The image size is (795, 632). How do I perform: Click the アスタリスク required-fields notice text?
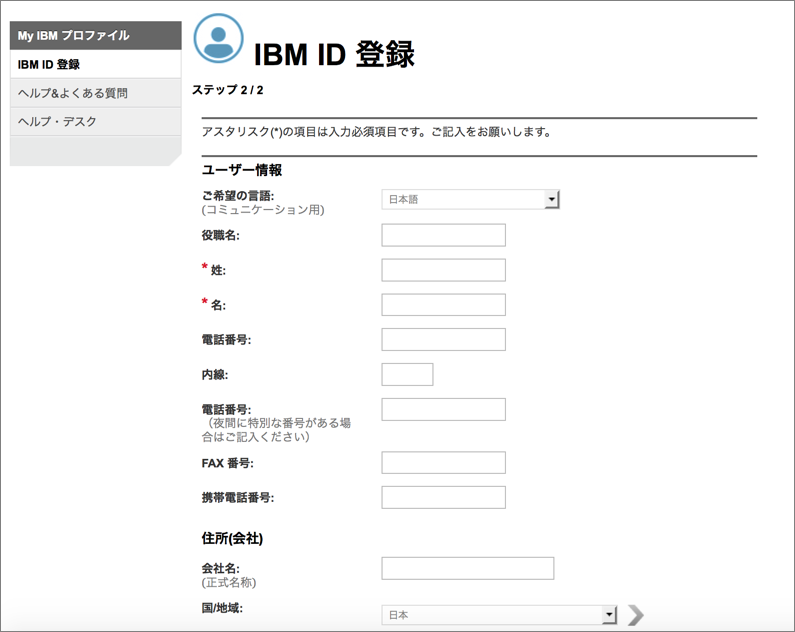click(376, 132)
